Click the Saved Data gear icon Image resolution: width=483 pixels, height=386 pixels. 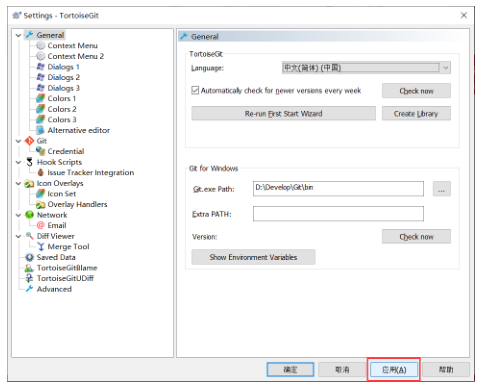point(30,257)
